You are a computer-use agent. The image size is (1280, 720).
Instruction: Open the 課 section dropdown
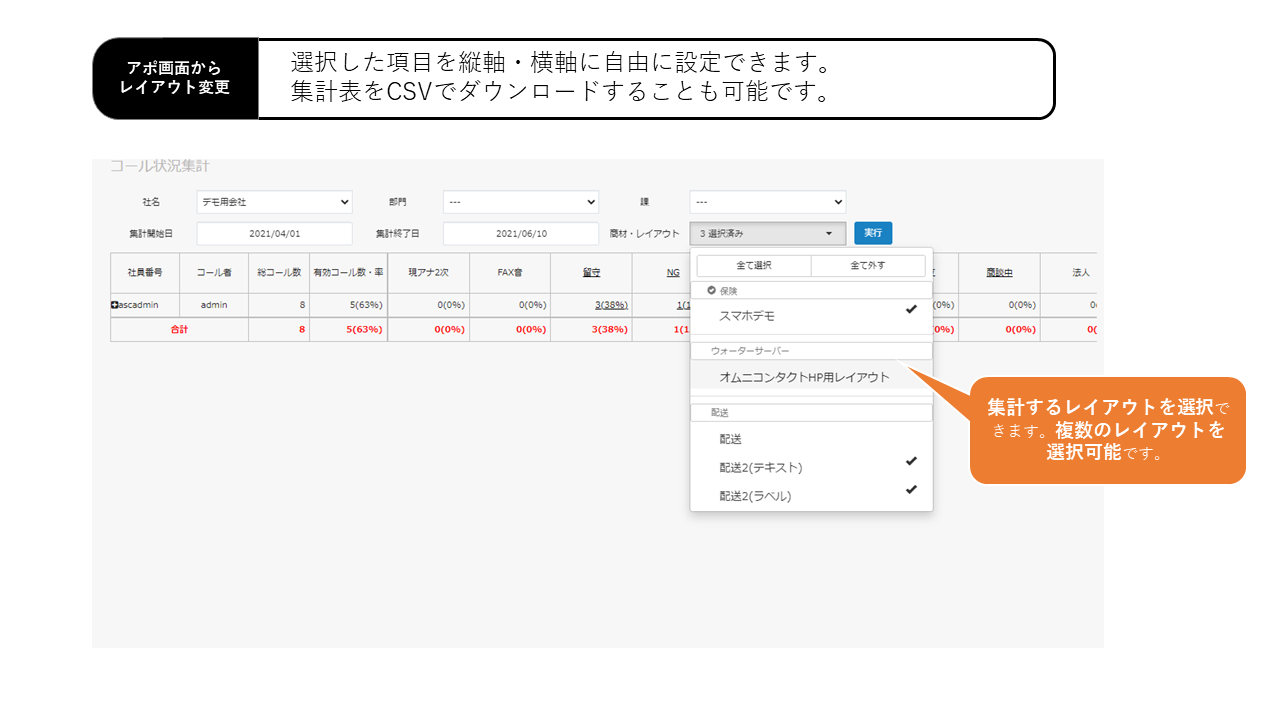tap(767, 202)
